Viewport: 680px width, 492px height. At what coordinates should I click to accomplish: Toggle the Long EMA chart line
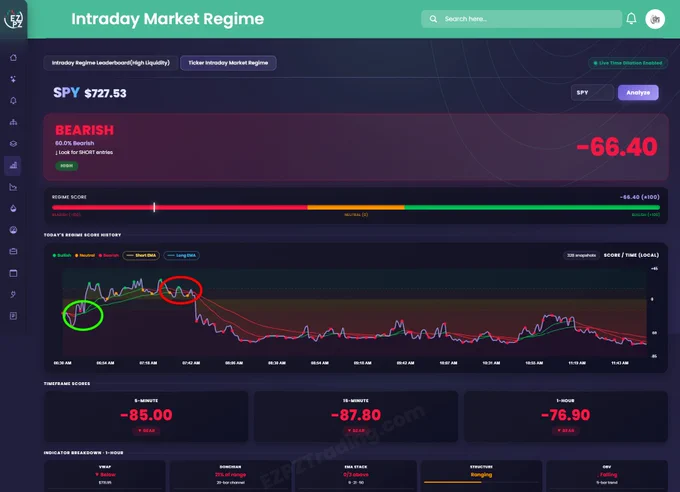point(182,256)
